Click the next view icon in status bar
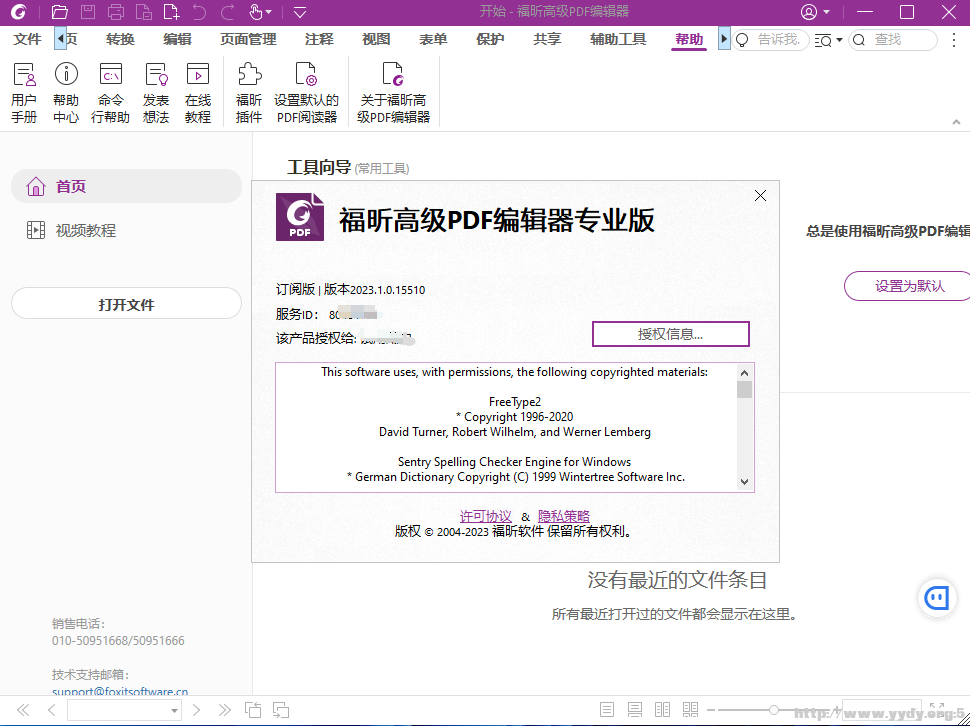Image resolution: width=970 pixels, height=726 pixels. [x=281, y=710]
